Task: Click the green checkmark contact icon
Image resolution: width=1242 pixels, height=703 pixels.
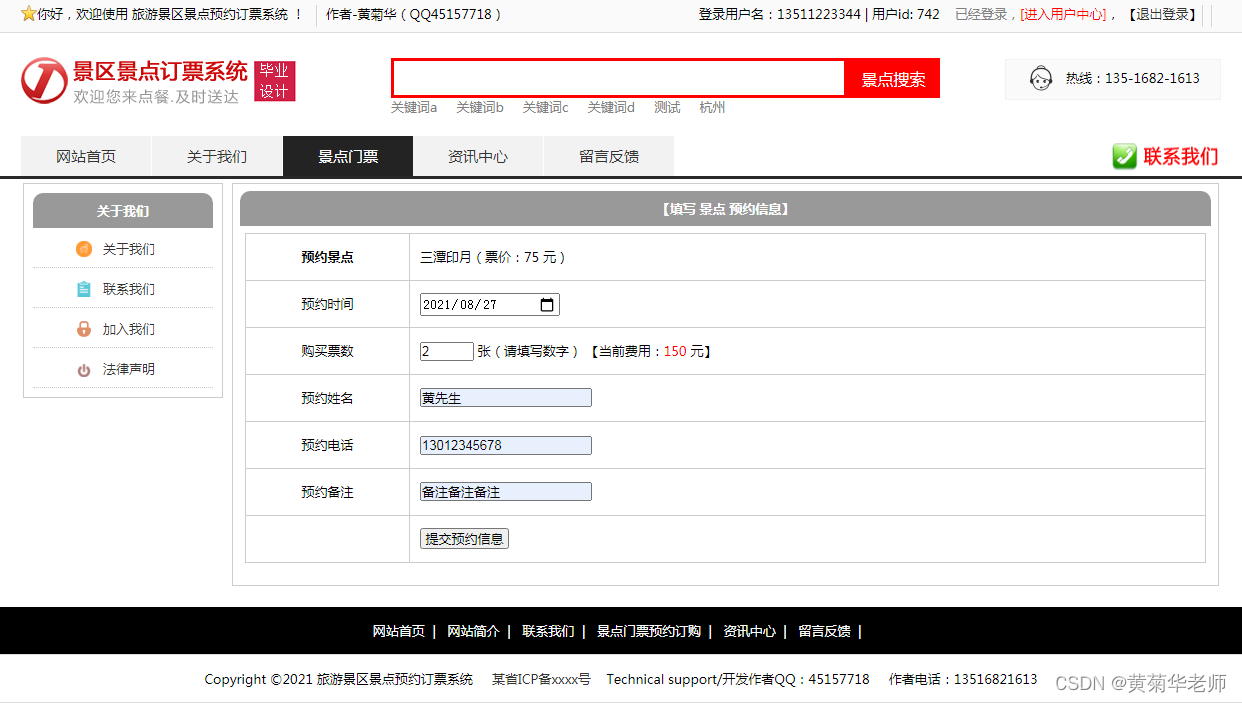Action: coord(1125,156)
